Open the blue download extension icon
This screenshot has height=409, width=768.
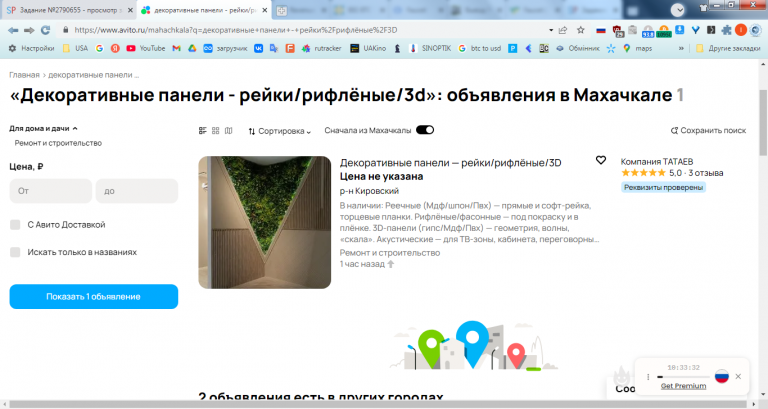[x=680, y=30]
